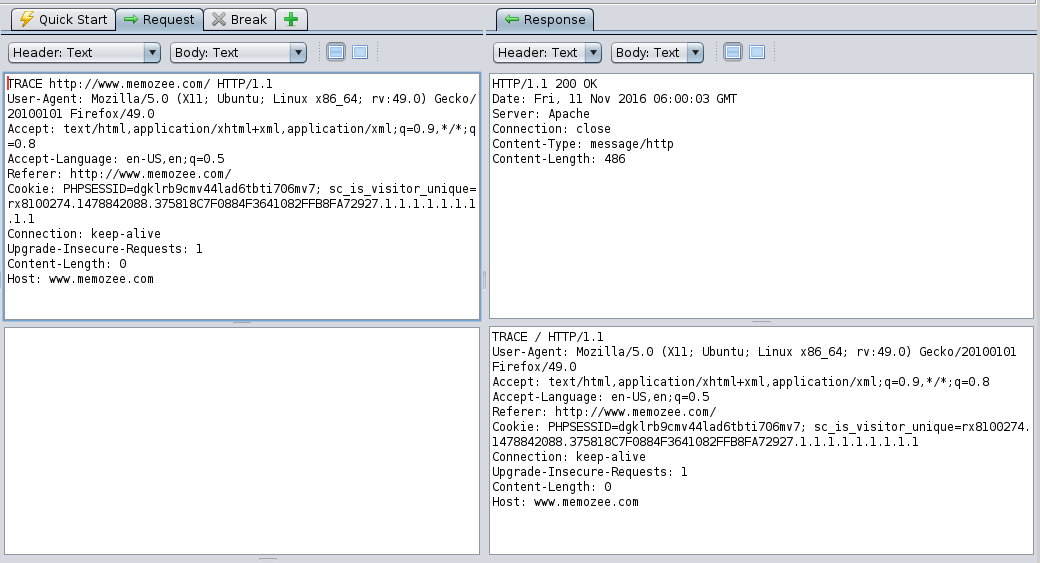Click the empty request body text area
The width and height of the screenshot is (1040, 563).
coord(242,440)
